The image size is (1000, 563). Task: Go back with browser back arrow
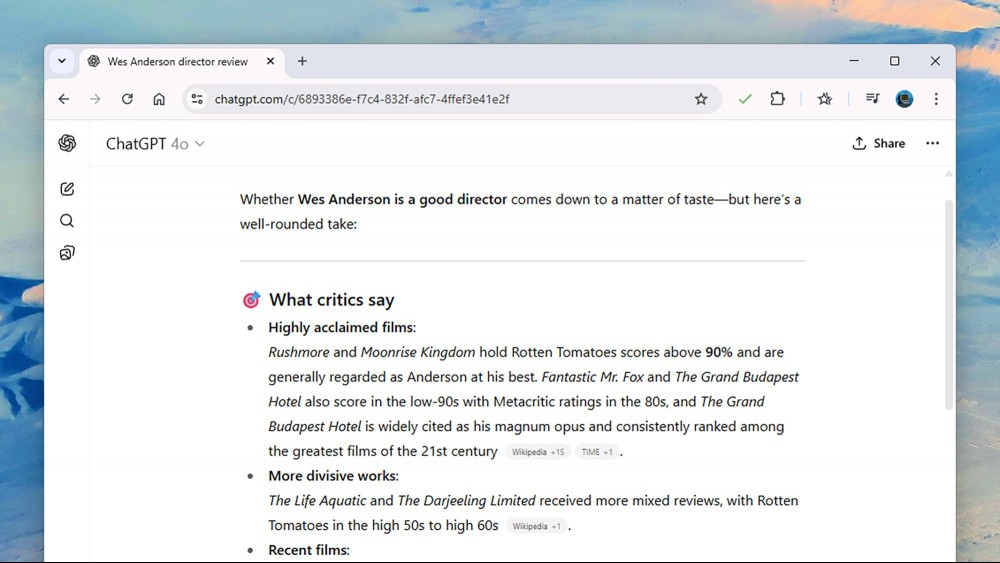[64, 99]
